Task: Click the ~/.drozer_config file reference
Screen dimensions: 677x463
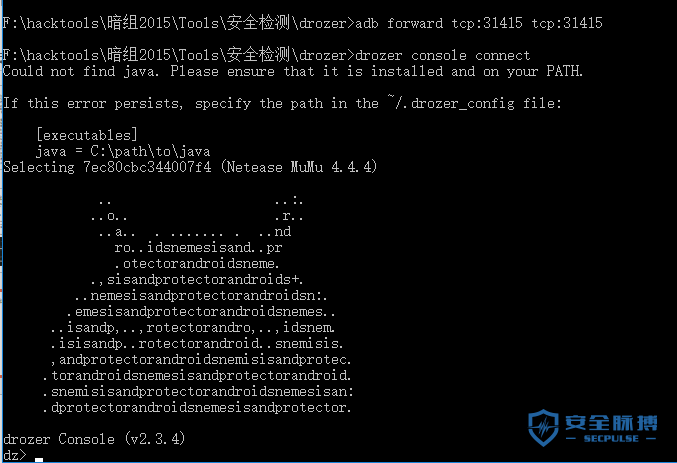Action: tap(451, 103)
